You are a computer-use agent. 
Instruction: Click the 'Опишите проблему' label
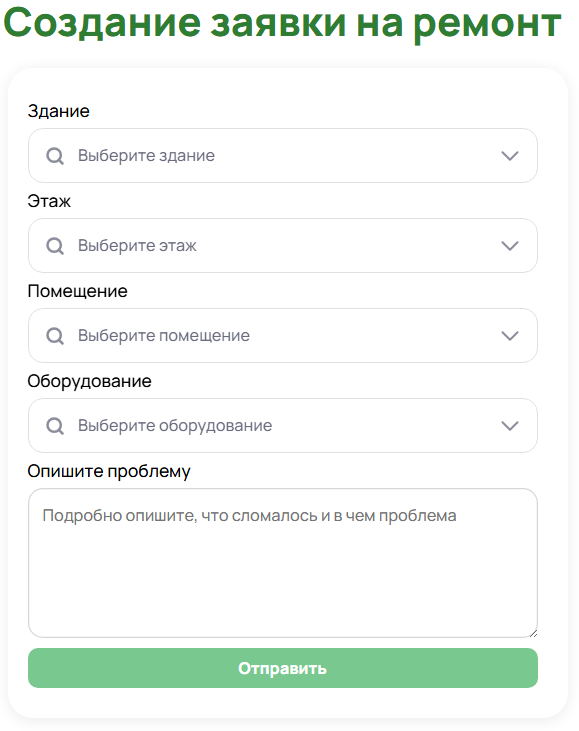109,471
